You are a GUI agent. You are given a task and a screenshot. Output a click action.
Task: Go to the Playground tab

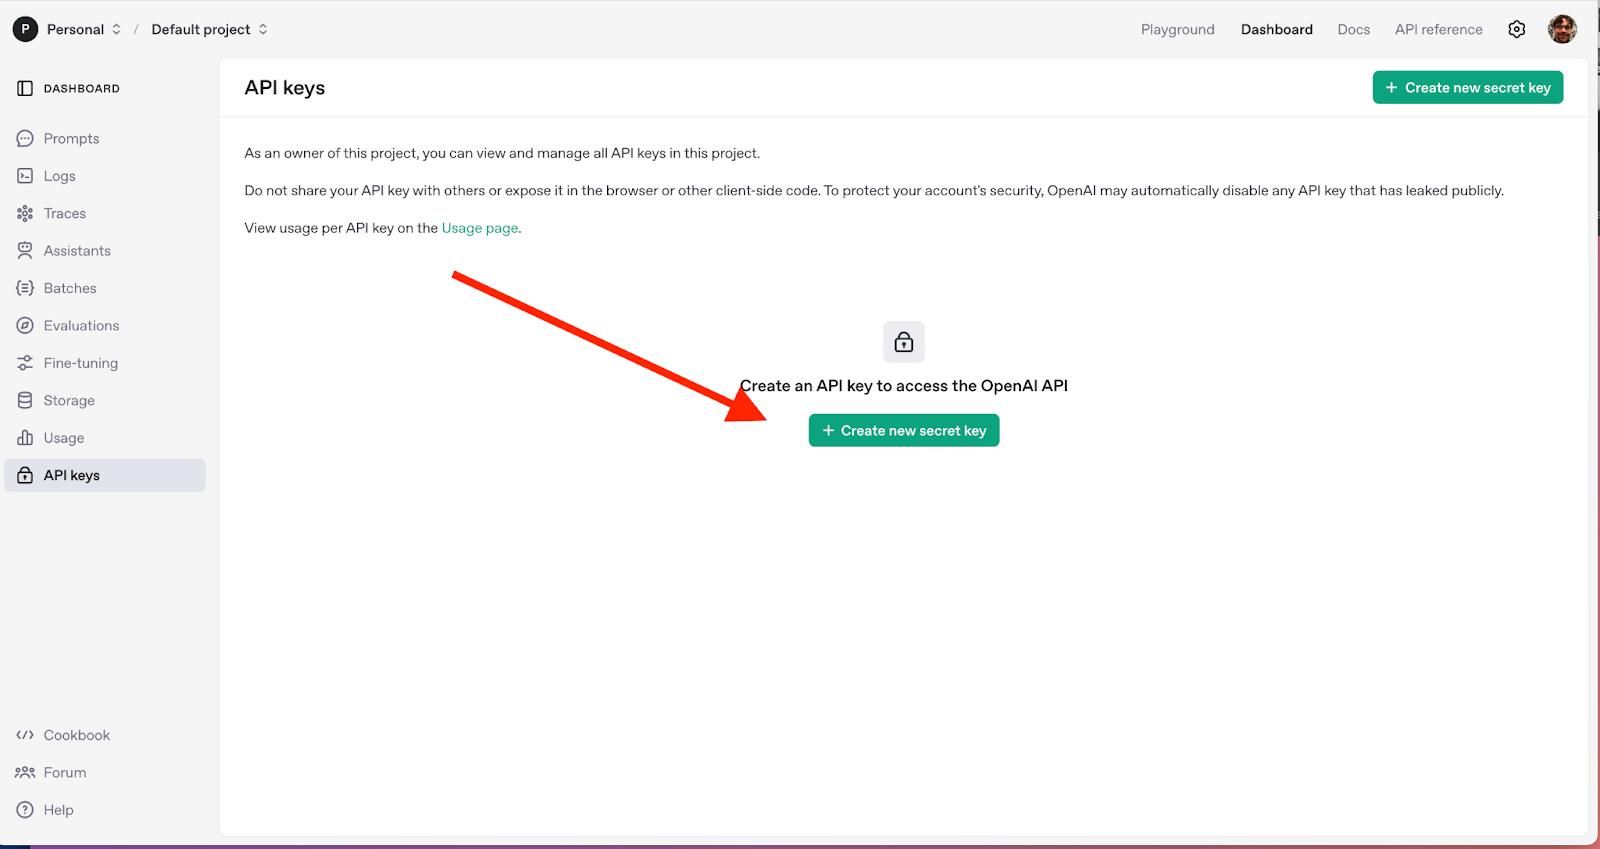(1178, 29)
